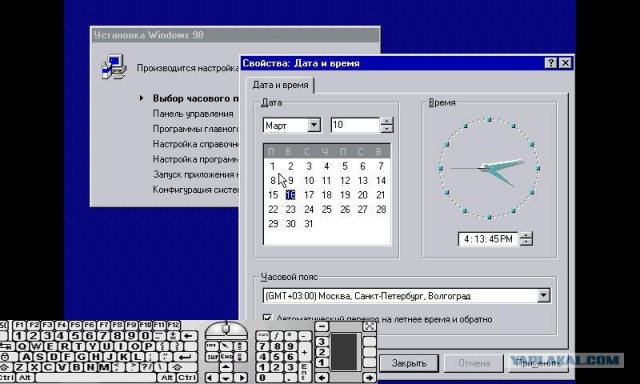Click the left arrow at overlay panel bottom
The image size is (640, 384).
pos(322,378)
